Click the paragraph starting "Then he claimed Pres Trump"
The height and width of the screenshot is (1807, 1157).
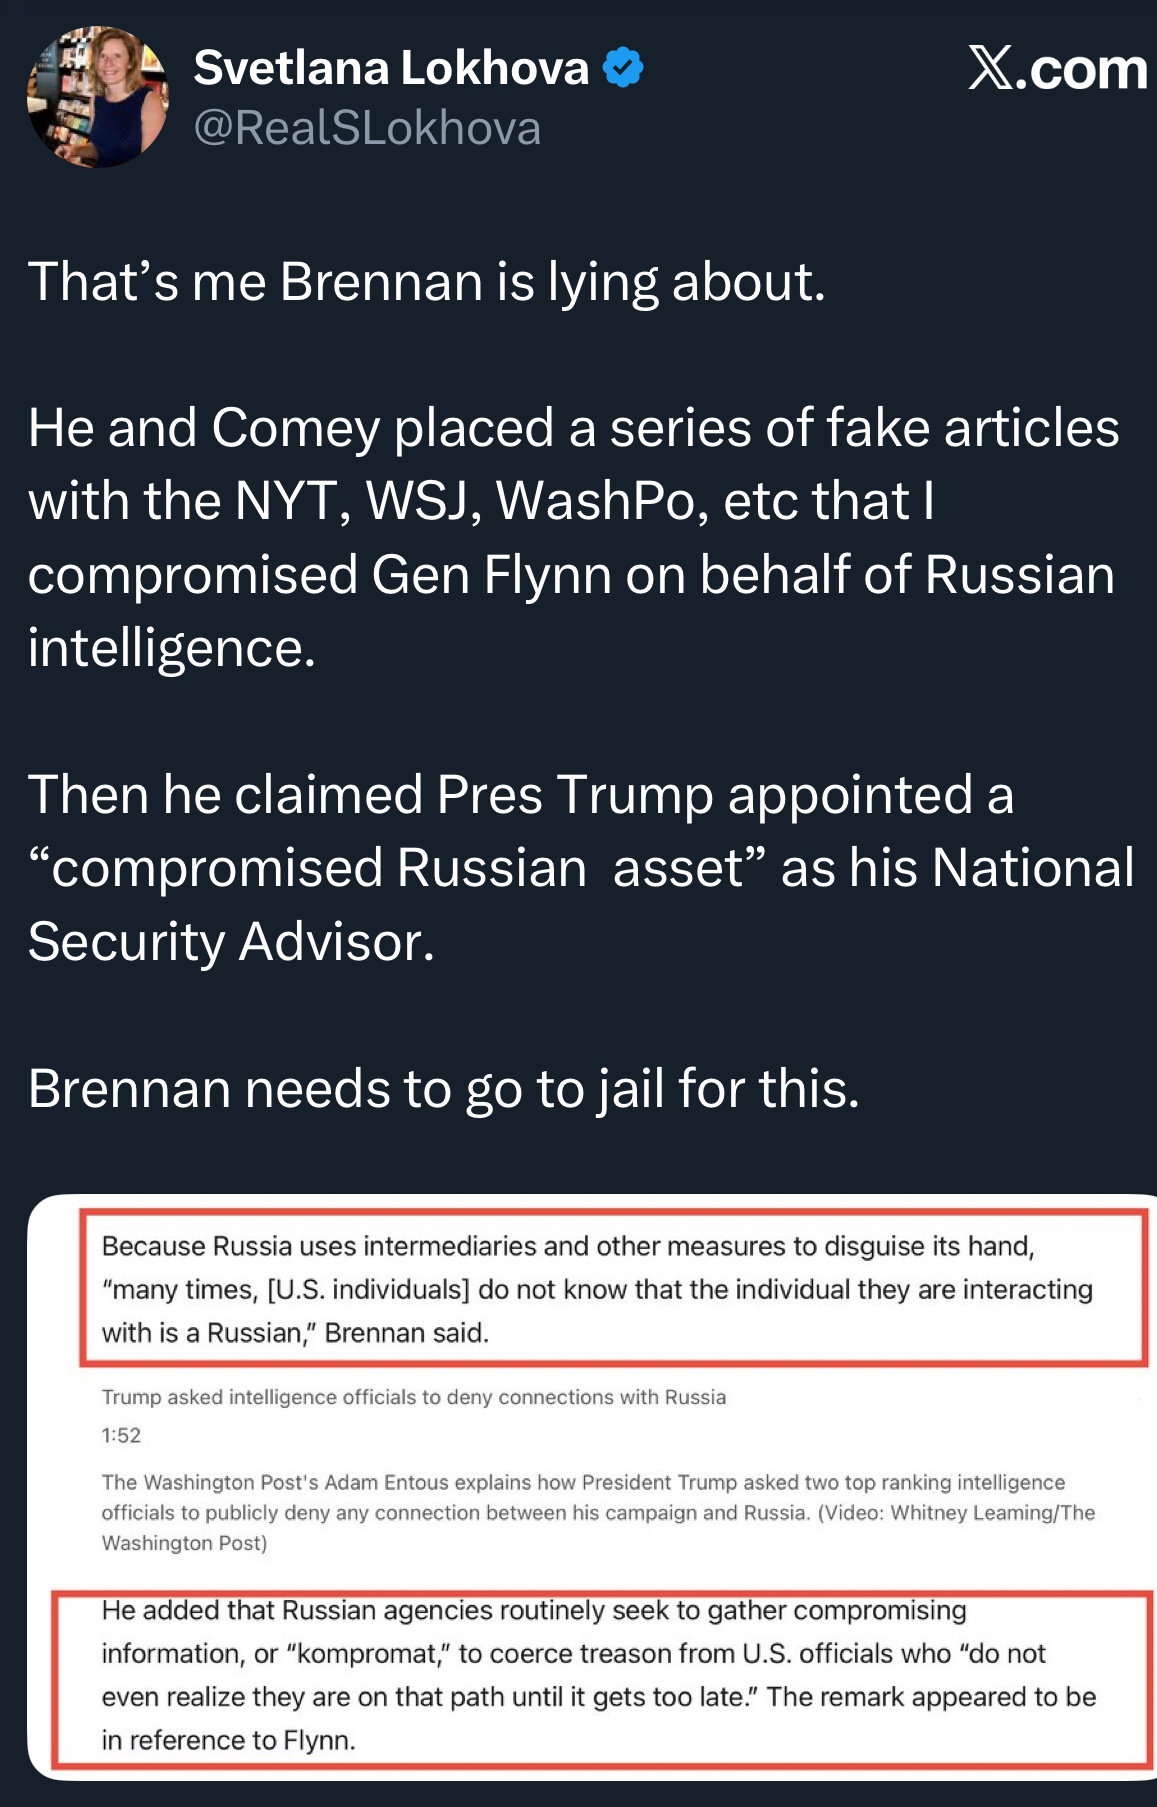point(520,795)
